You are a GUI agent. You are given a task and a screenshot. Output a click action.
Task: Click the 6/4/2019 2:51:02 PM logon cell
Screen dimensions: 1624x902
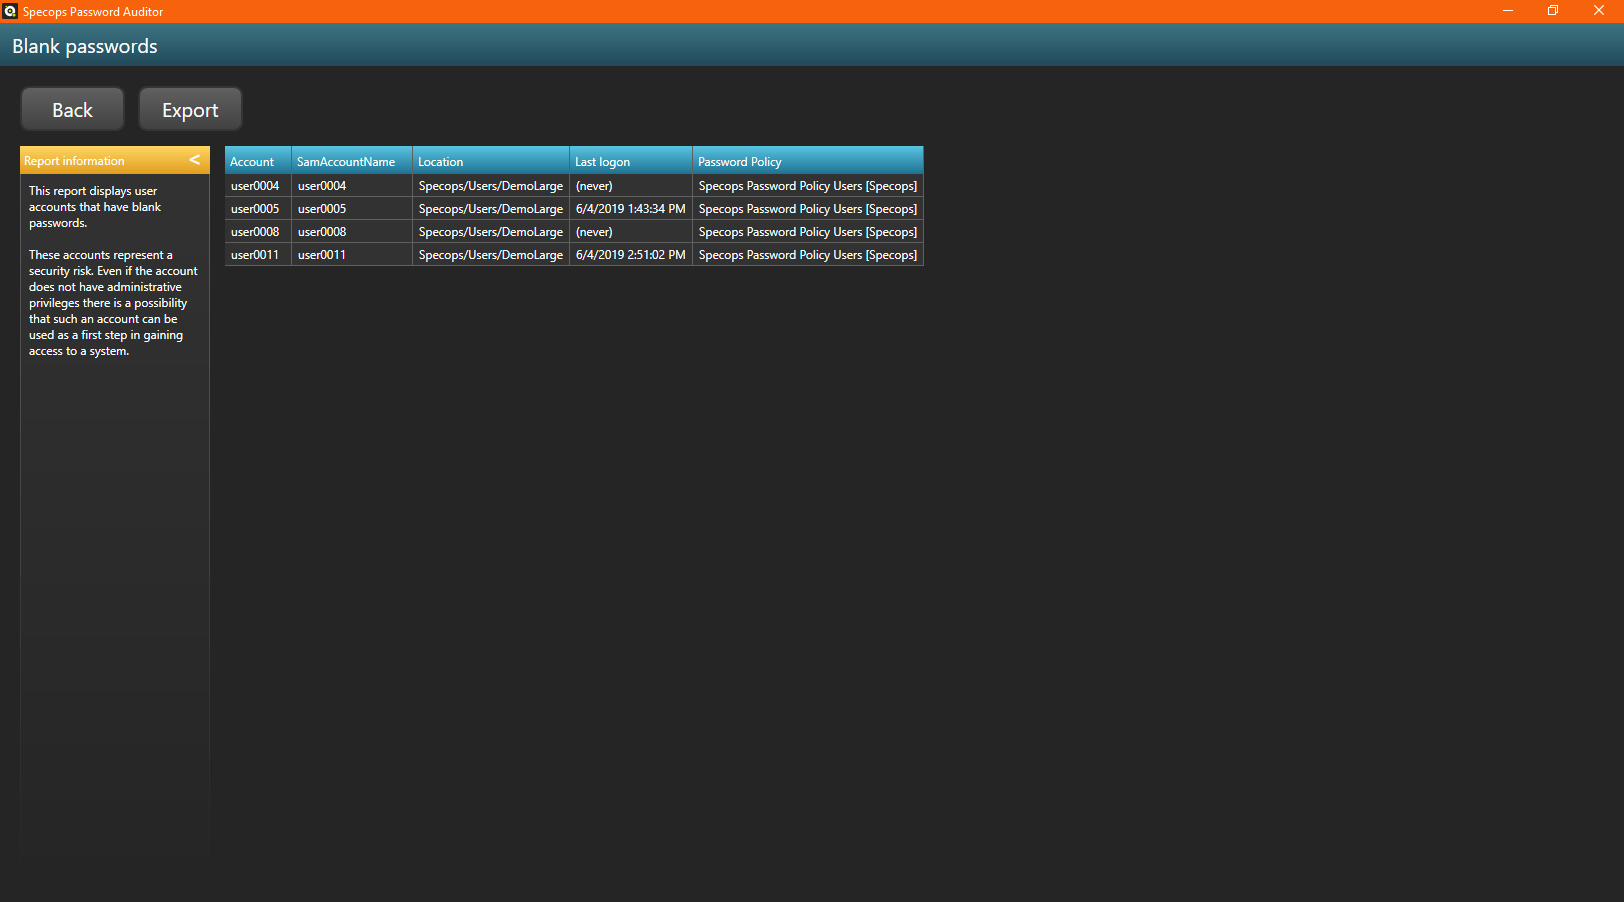(630, 255)
